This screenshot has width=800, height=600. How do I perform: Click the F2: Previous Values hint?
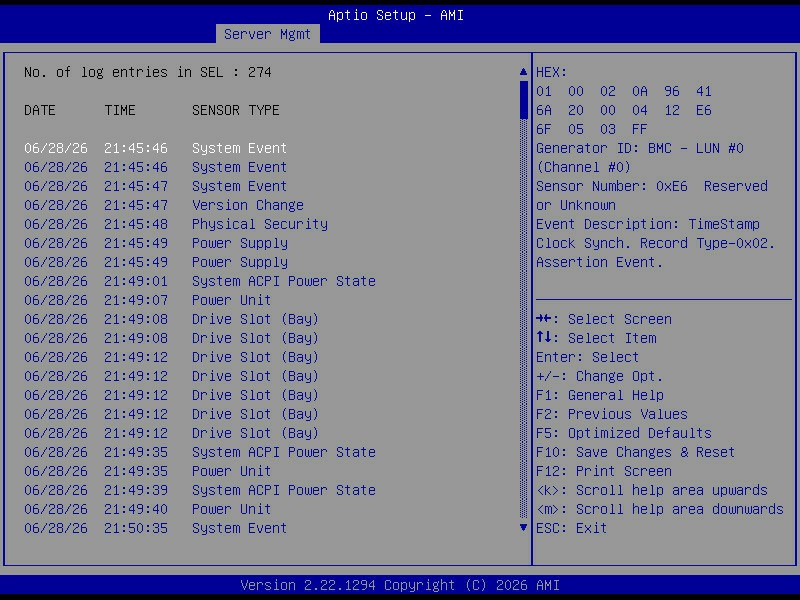(612, 414)
